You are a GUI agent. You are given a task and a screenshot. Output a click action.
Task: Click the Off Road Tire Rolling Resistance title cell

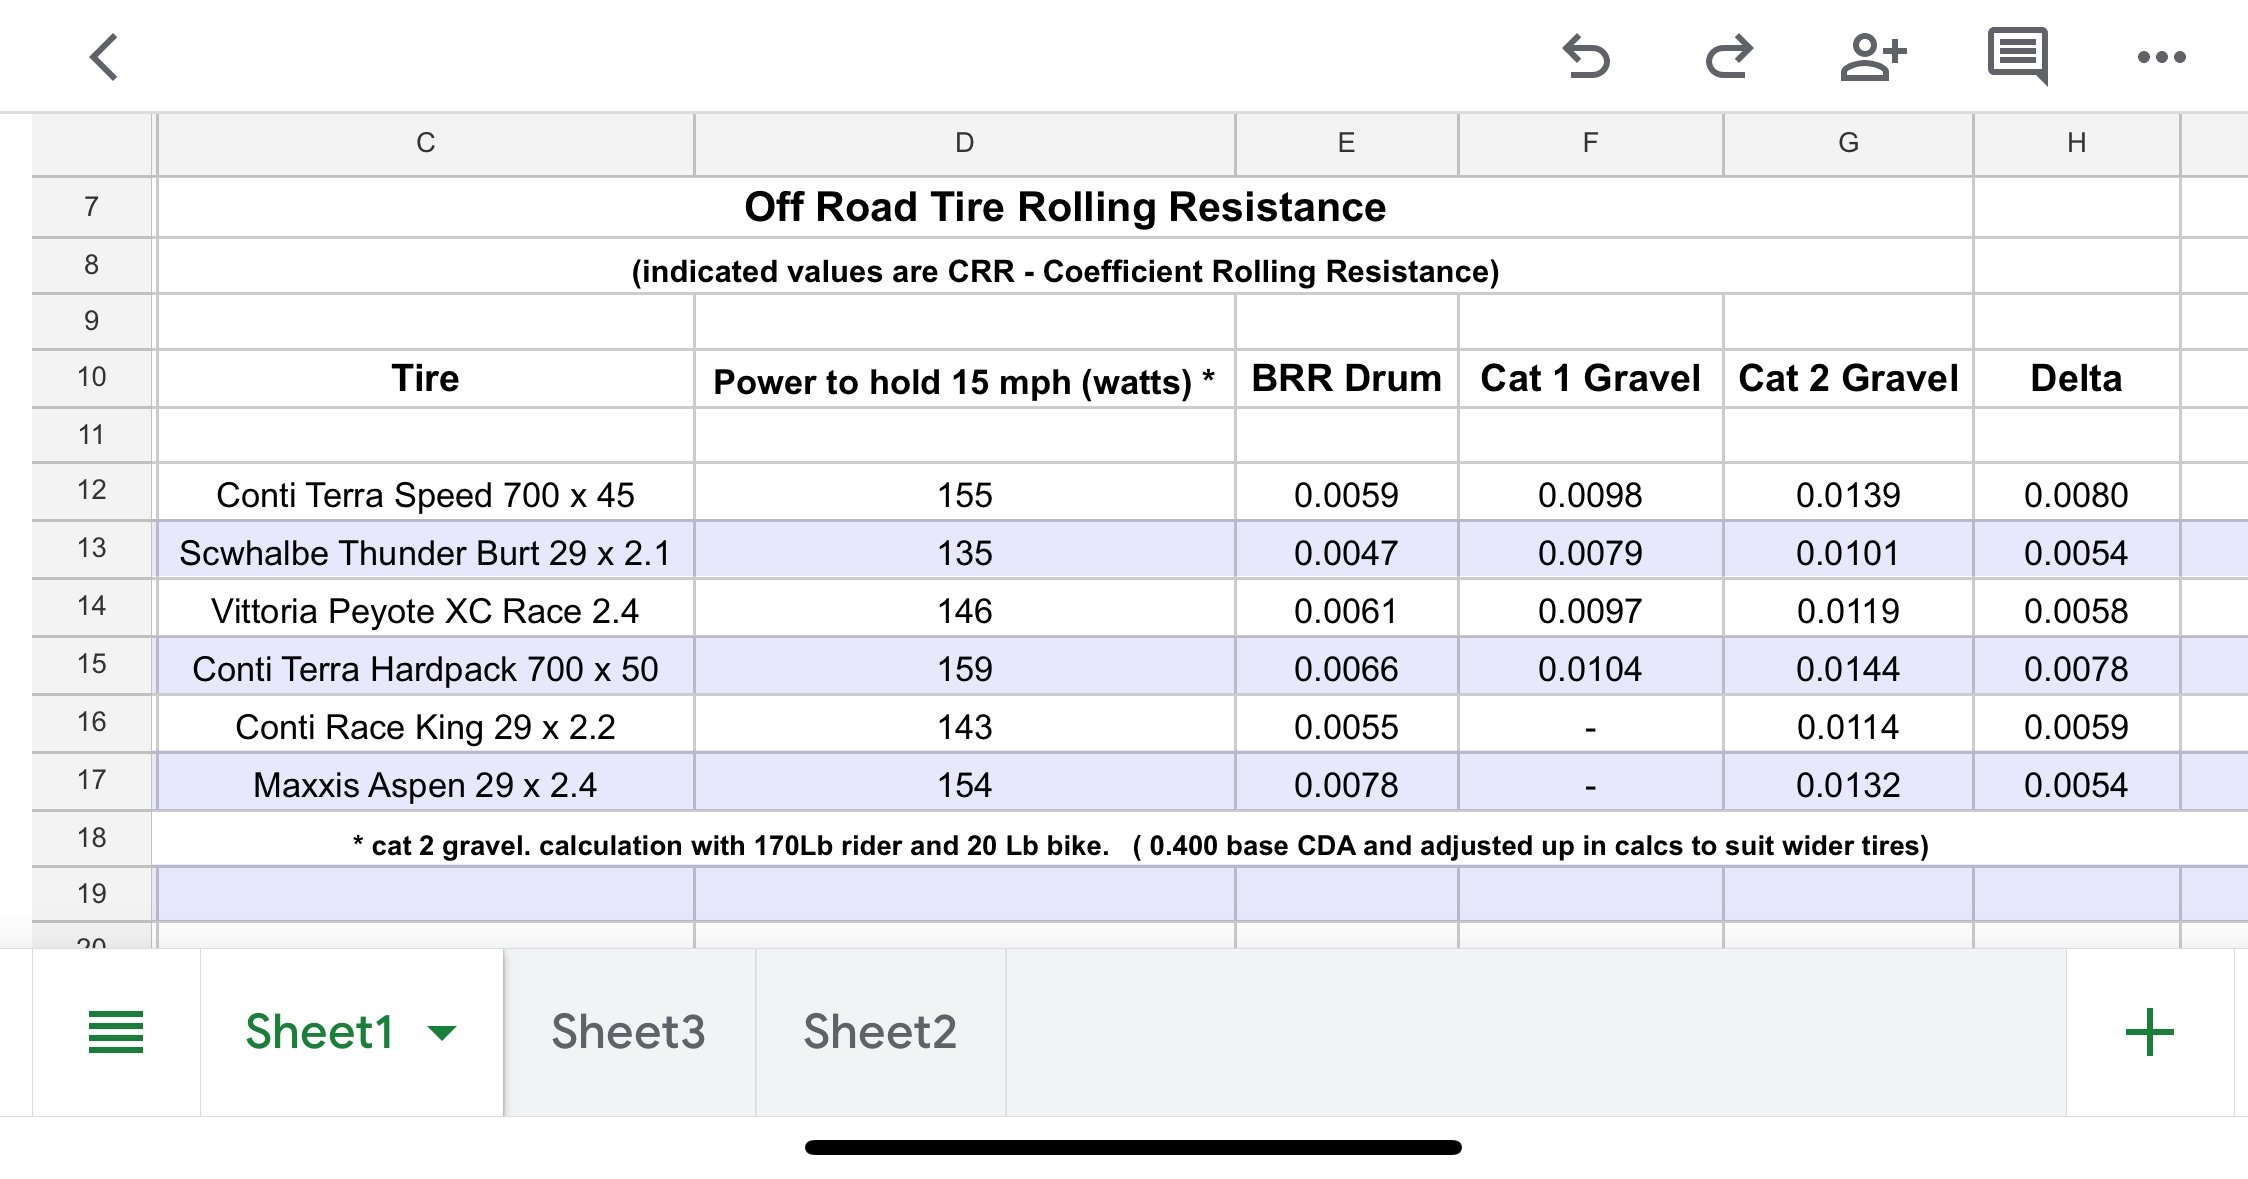1064,207
